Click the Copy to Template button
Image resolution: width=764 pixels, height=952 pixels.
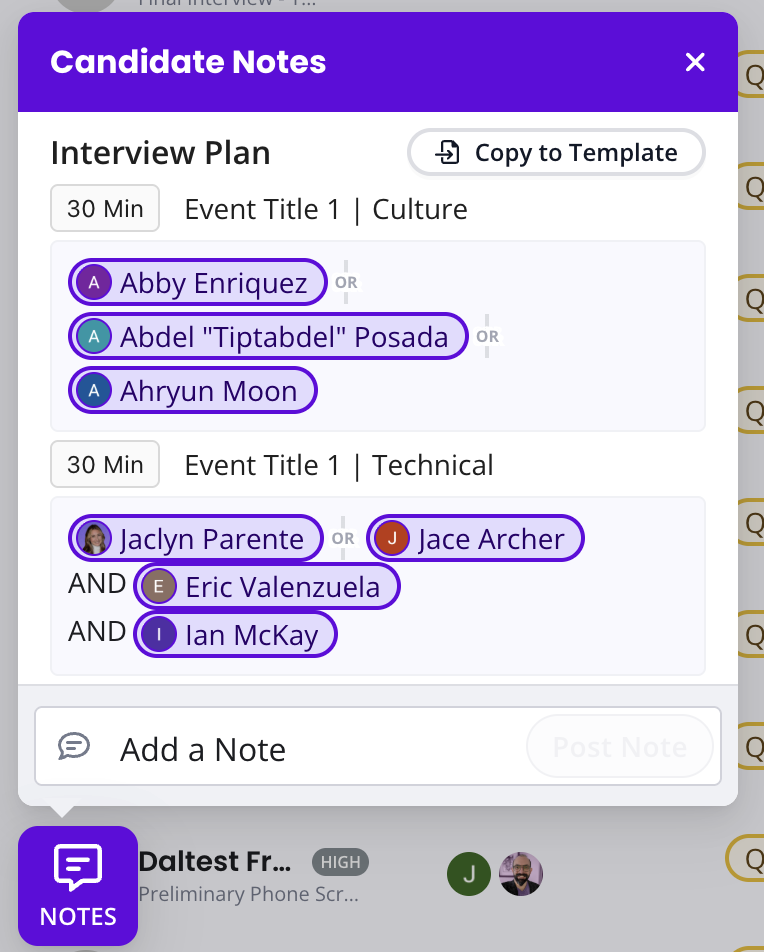click(556, 153)
